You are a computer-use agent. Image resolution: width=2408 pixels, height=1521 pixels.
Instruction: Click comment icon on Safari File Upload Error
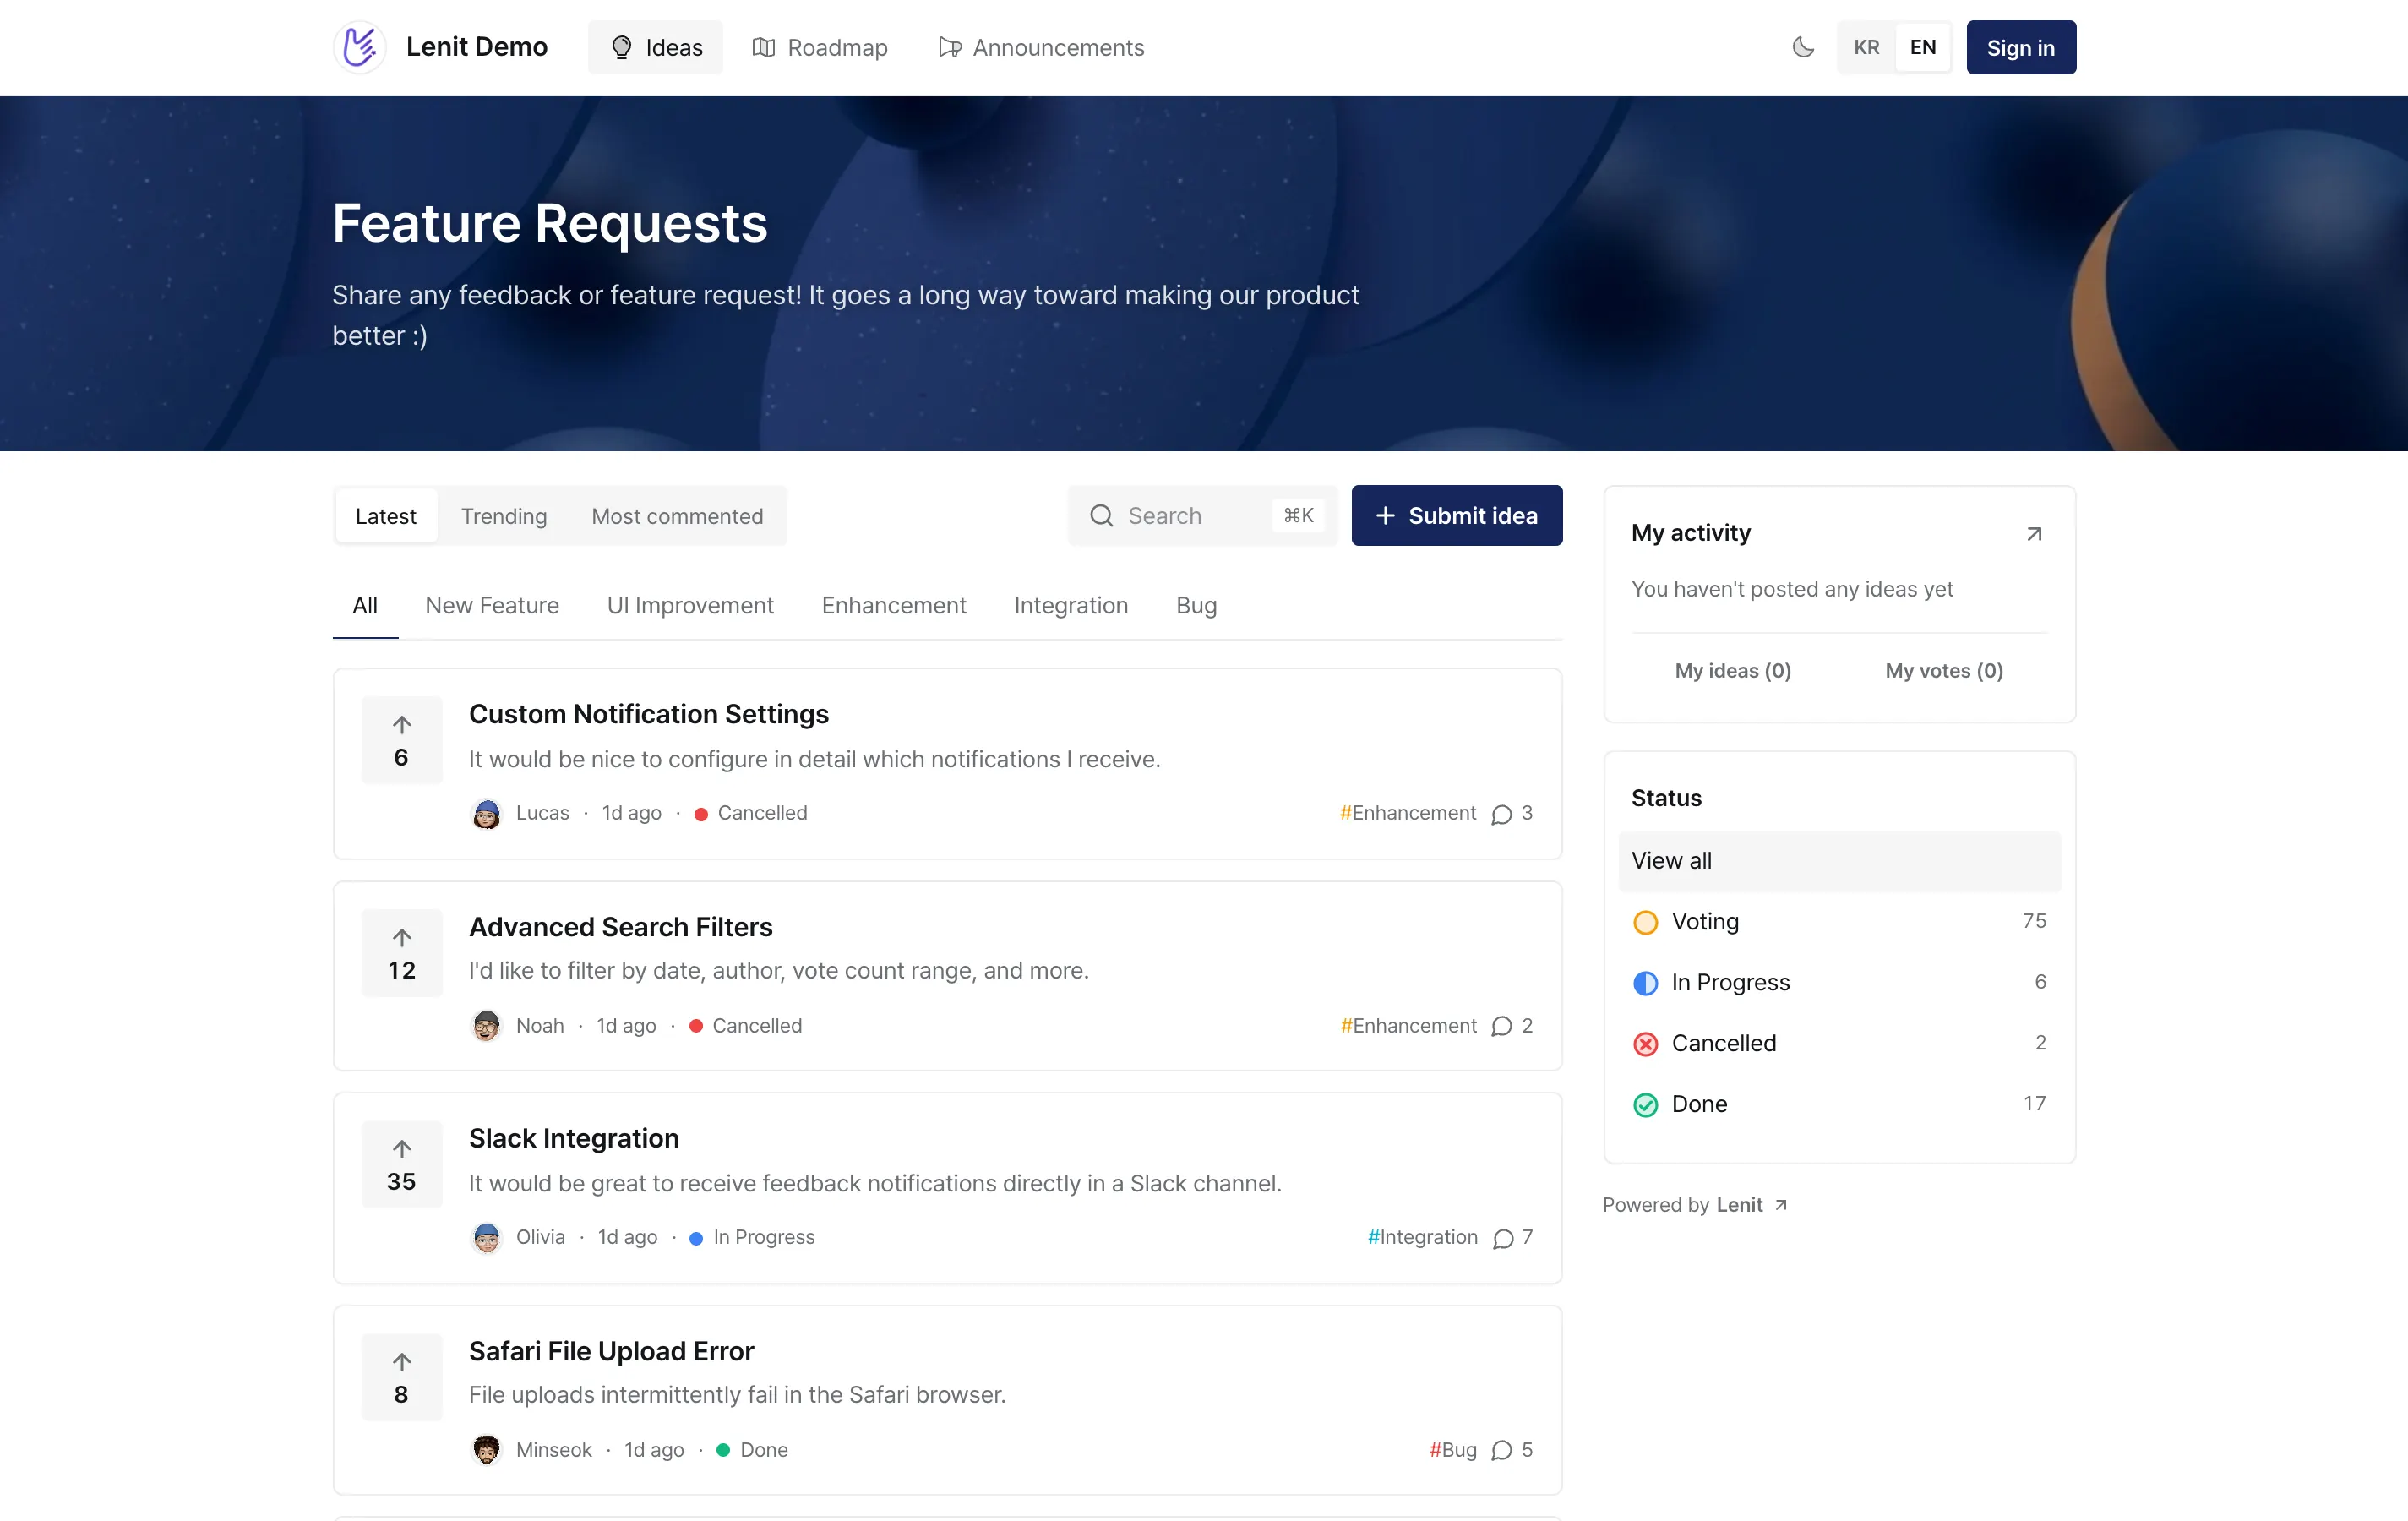(x=1501, y=1450)
